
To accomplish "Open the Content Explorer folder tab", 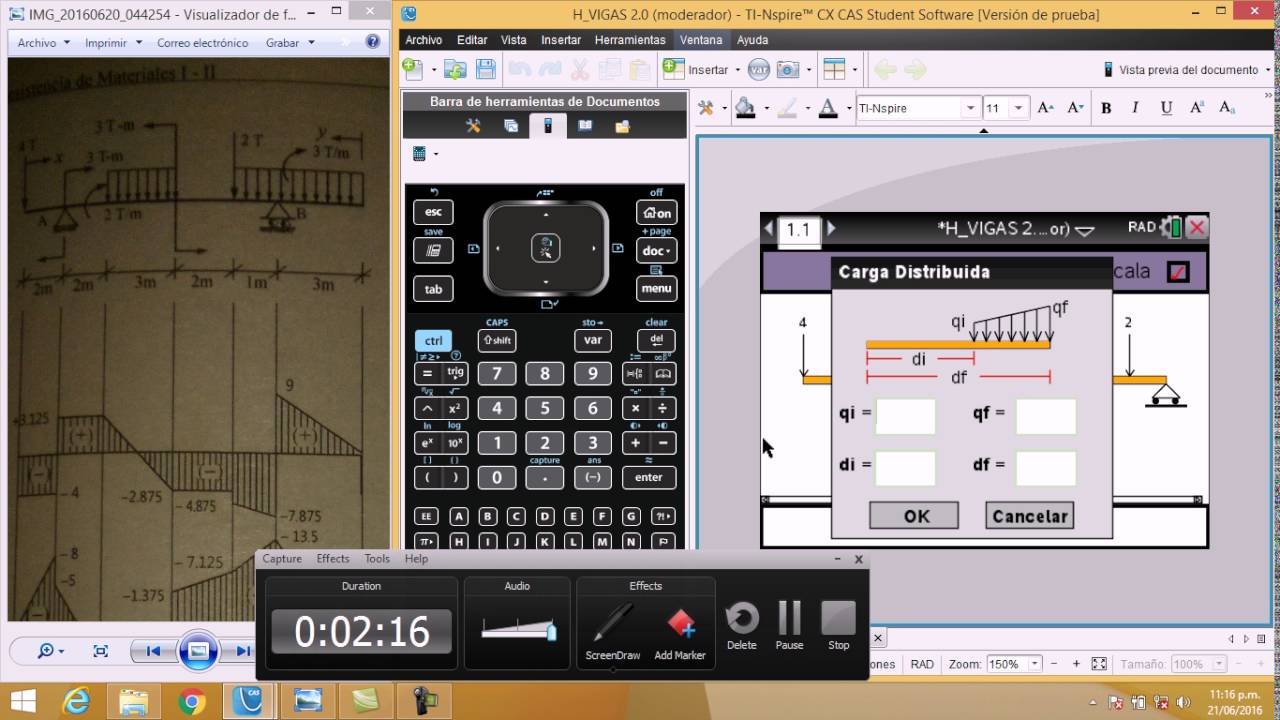I will (622, 126).
